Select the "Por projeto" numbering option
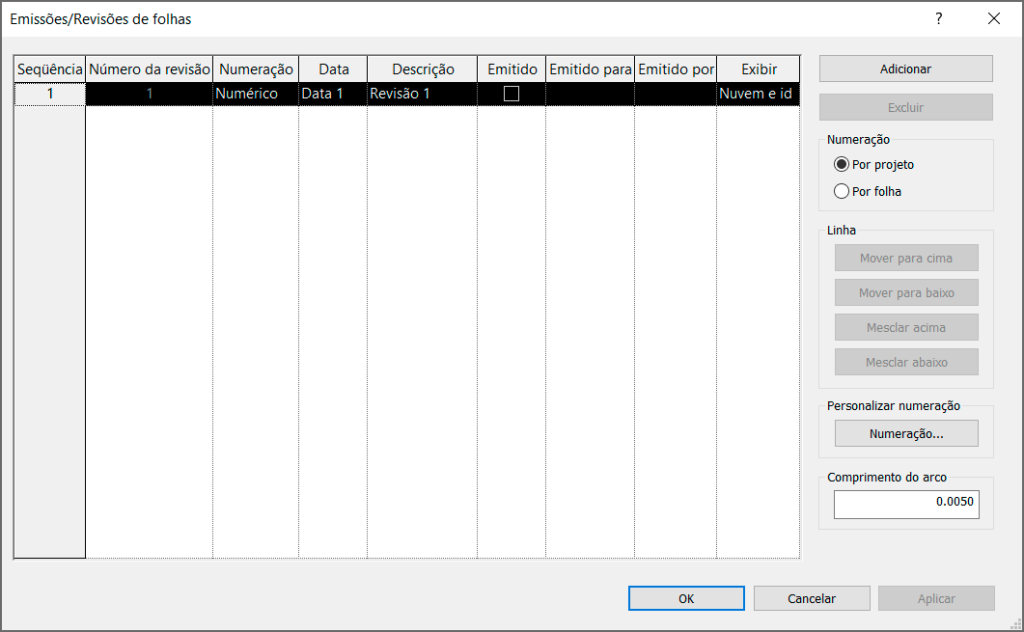Screen dimensions: 1024x632 click(841, 164)
